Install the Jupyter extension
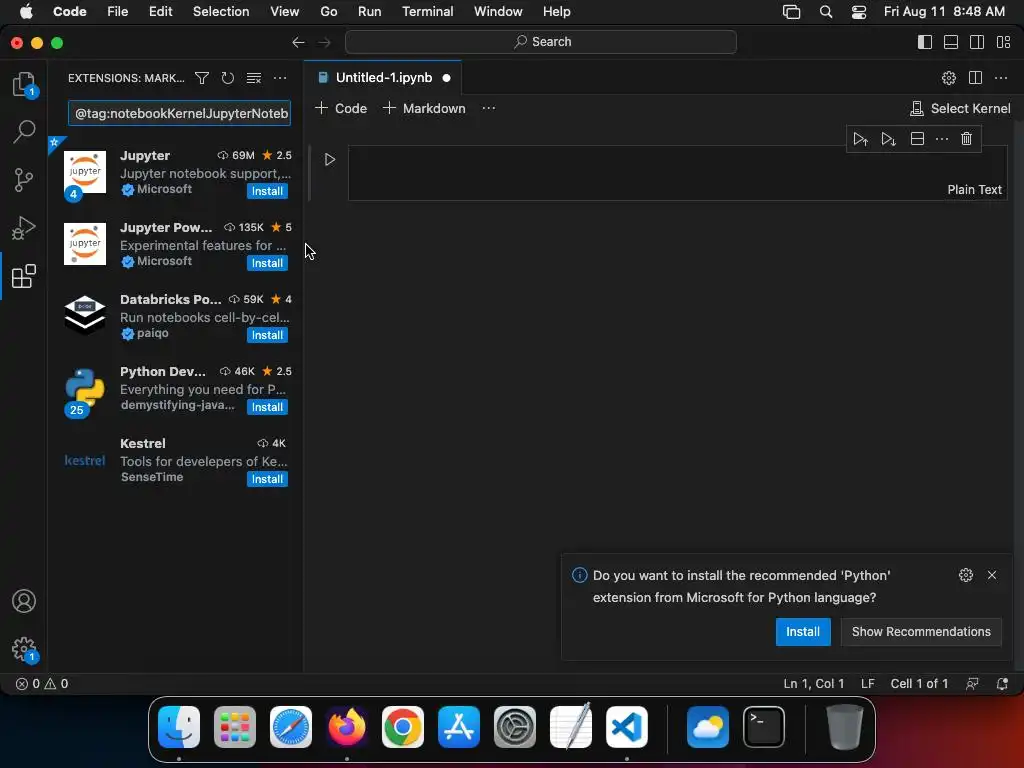The width and height of the screenshot is (1024, 768). click(267, 191)
